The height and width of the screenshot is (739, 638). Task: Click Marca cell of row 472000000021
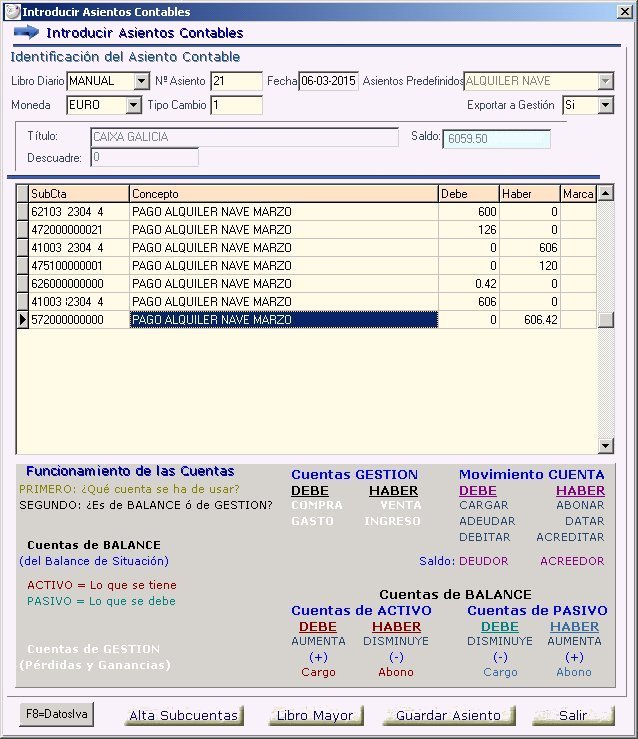pos(579,230)
